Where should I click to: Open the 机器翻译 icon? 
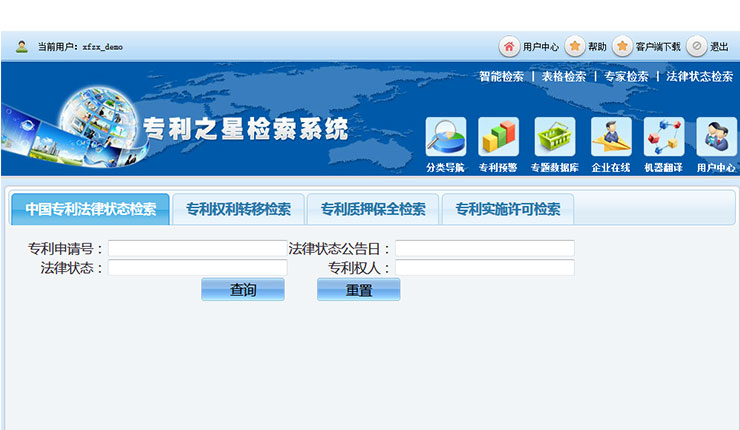(664, 138)
